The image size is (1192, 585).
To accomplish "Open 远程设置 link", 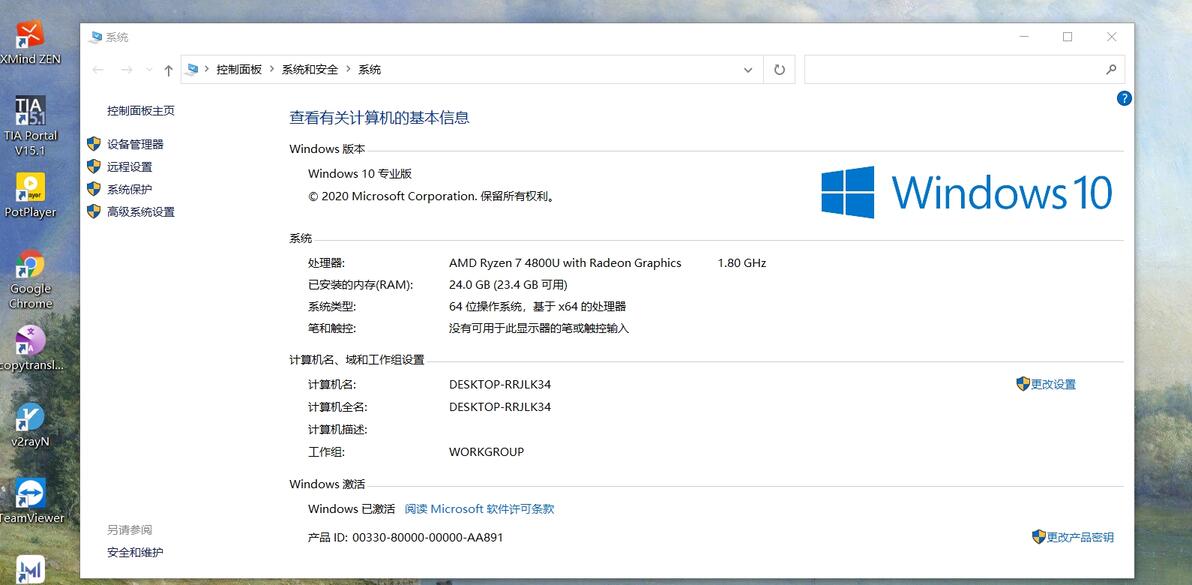I will [129, 167].
